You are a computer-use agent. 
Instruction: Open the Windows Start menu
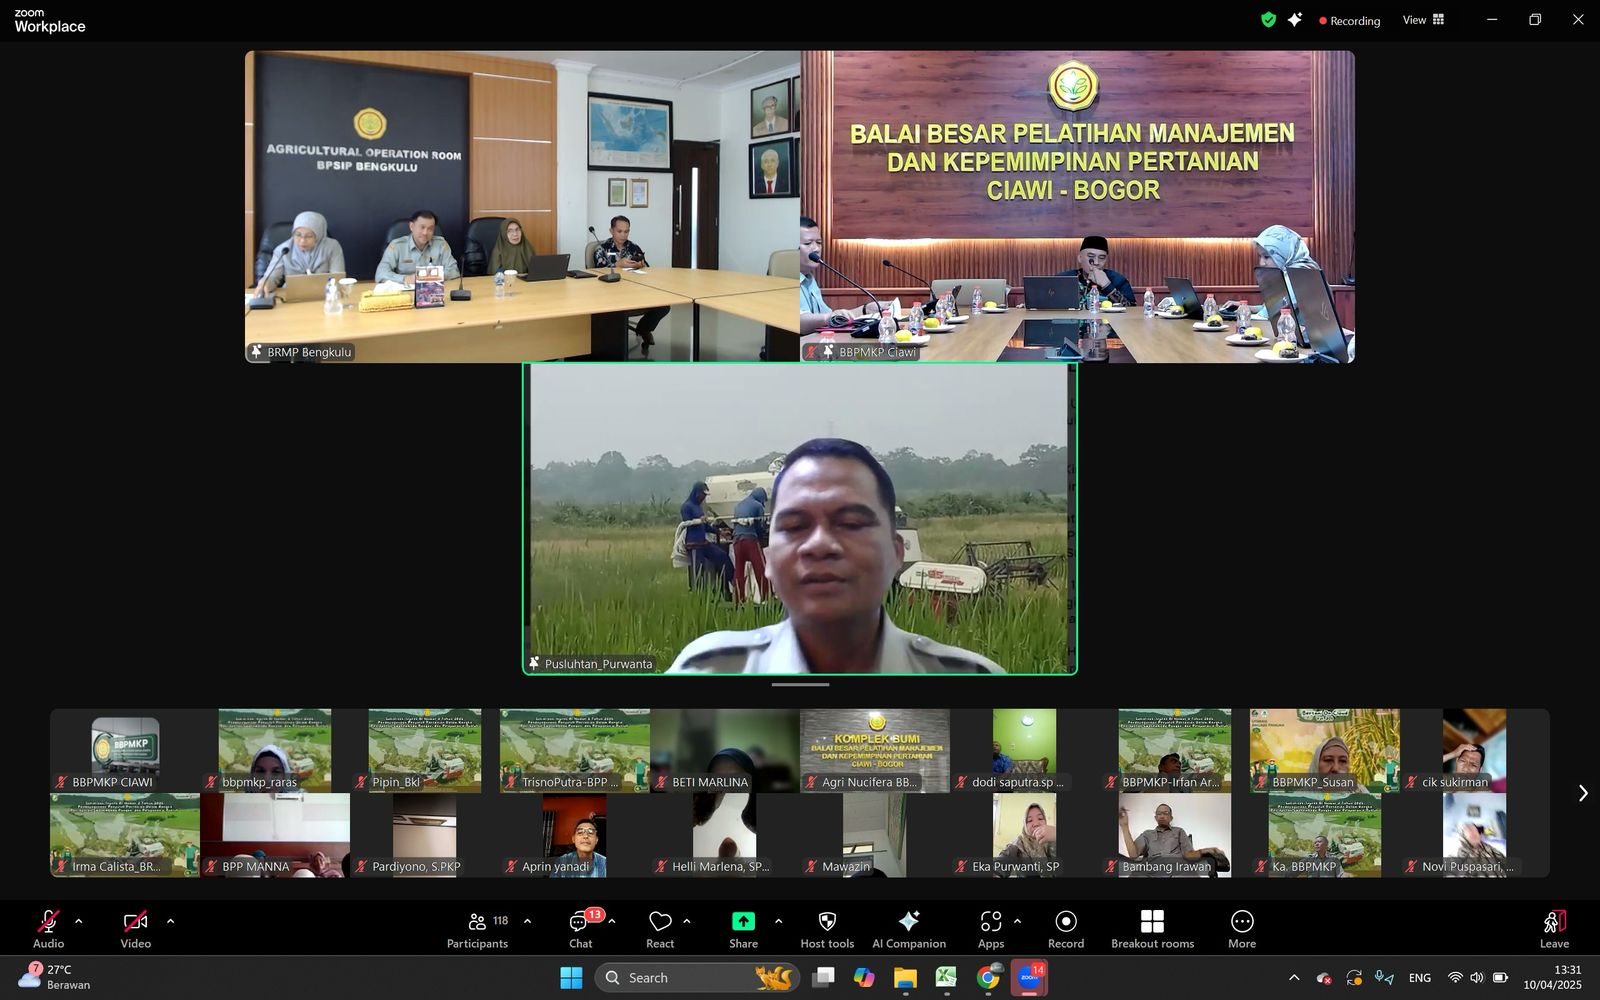tap(571, 977)
